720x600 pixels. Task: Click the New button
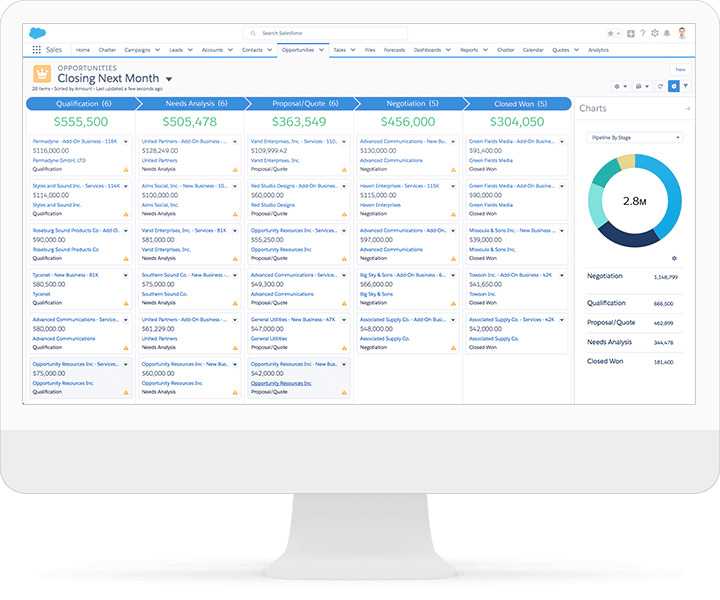click(680, 69)
